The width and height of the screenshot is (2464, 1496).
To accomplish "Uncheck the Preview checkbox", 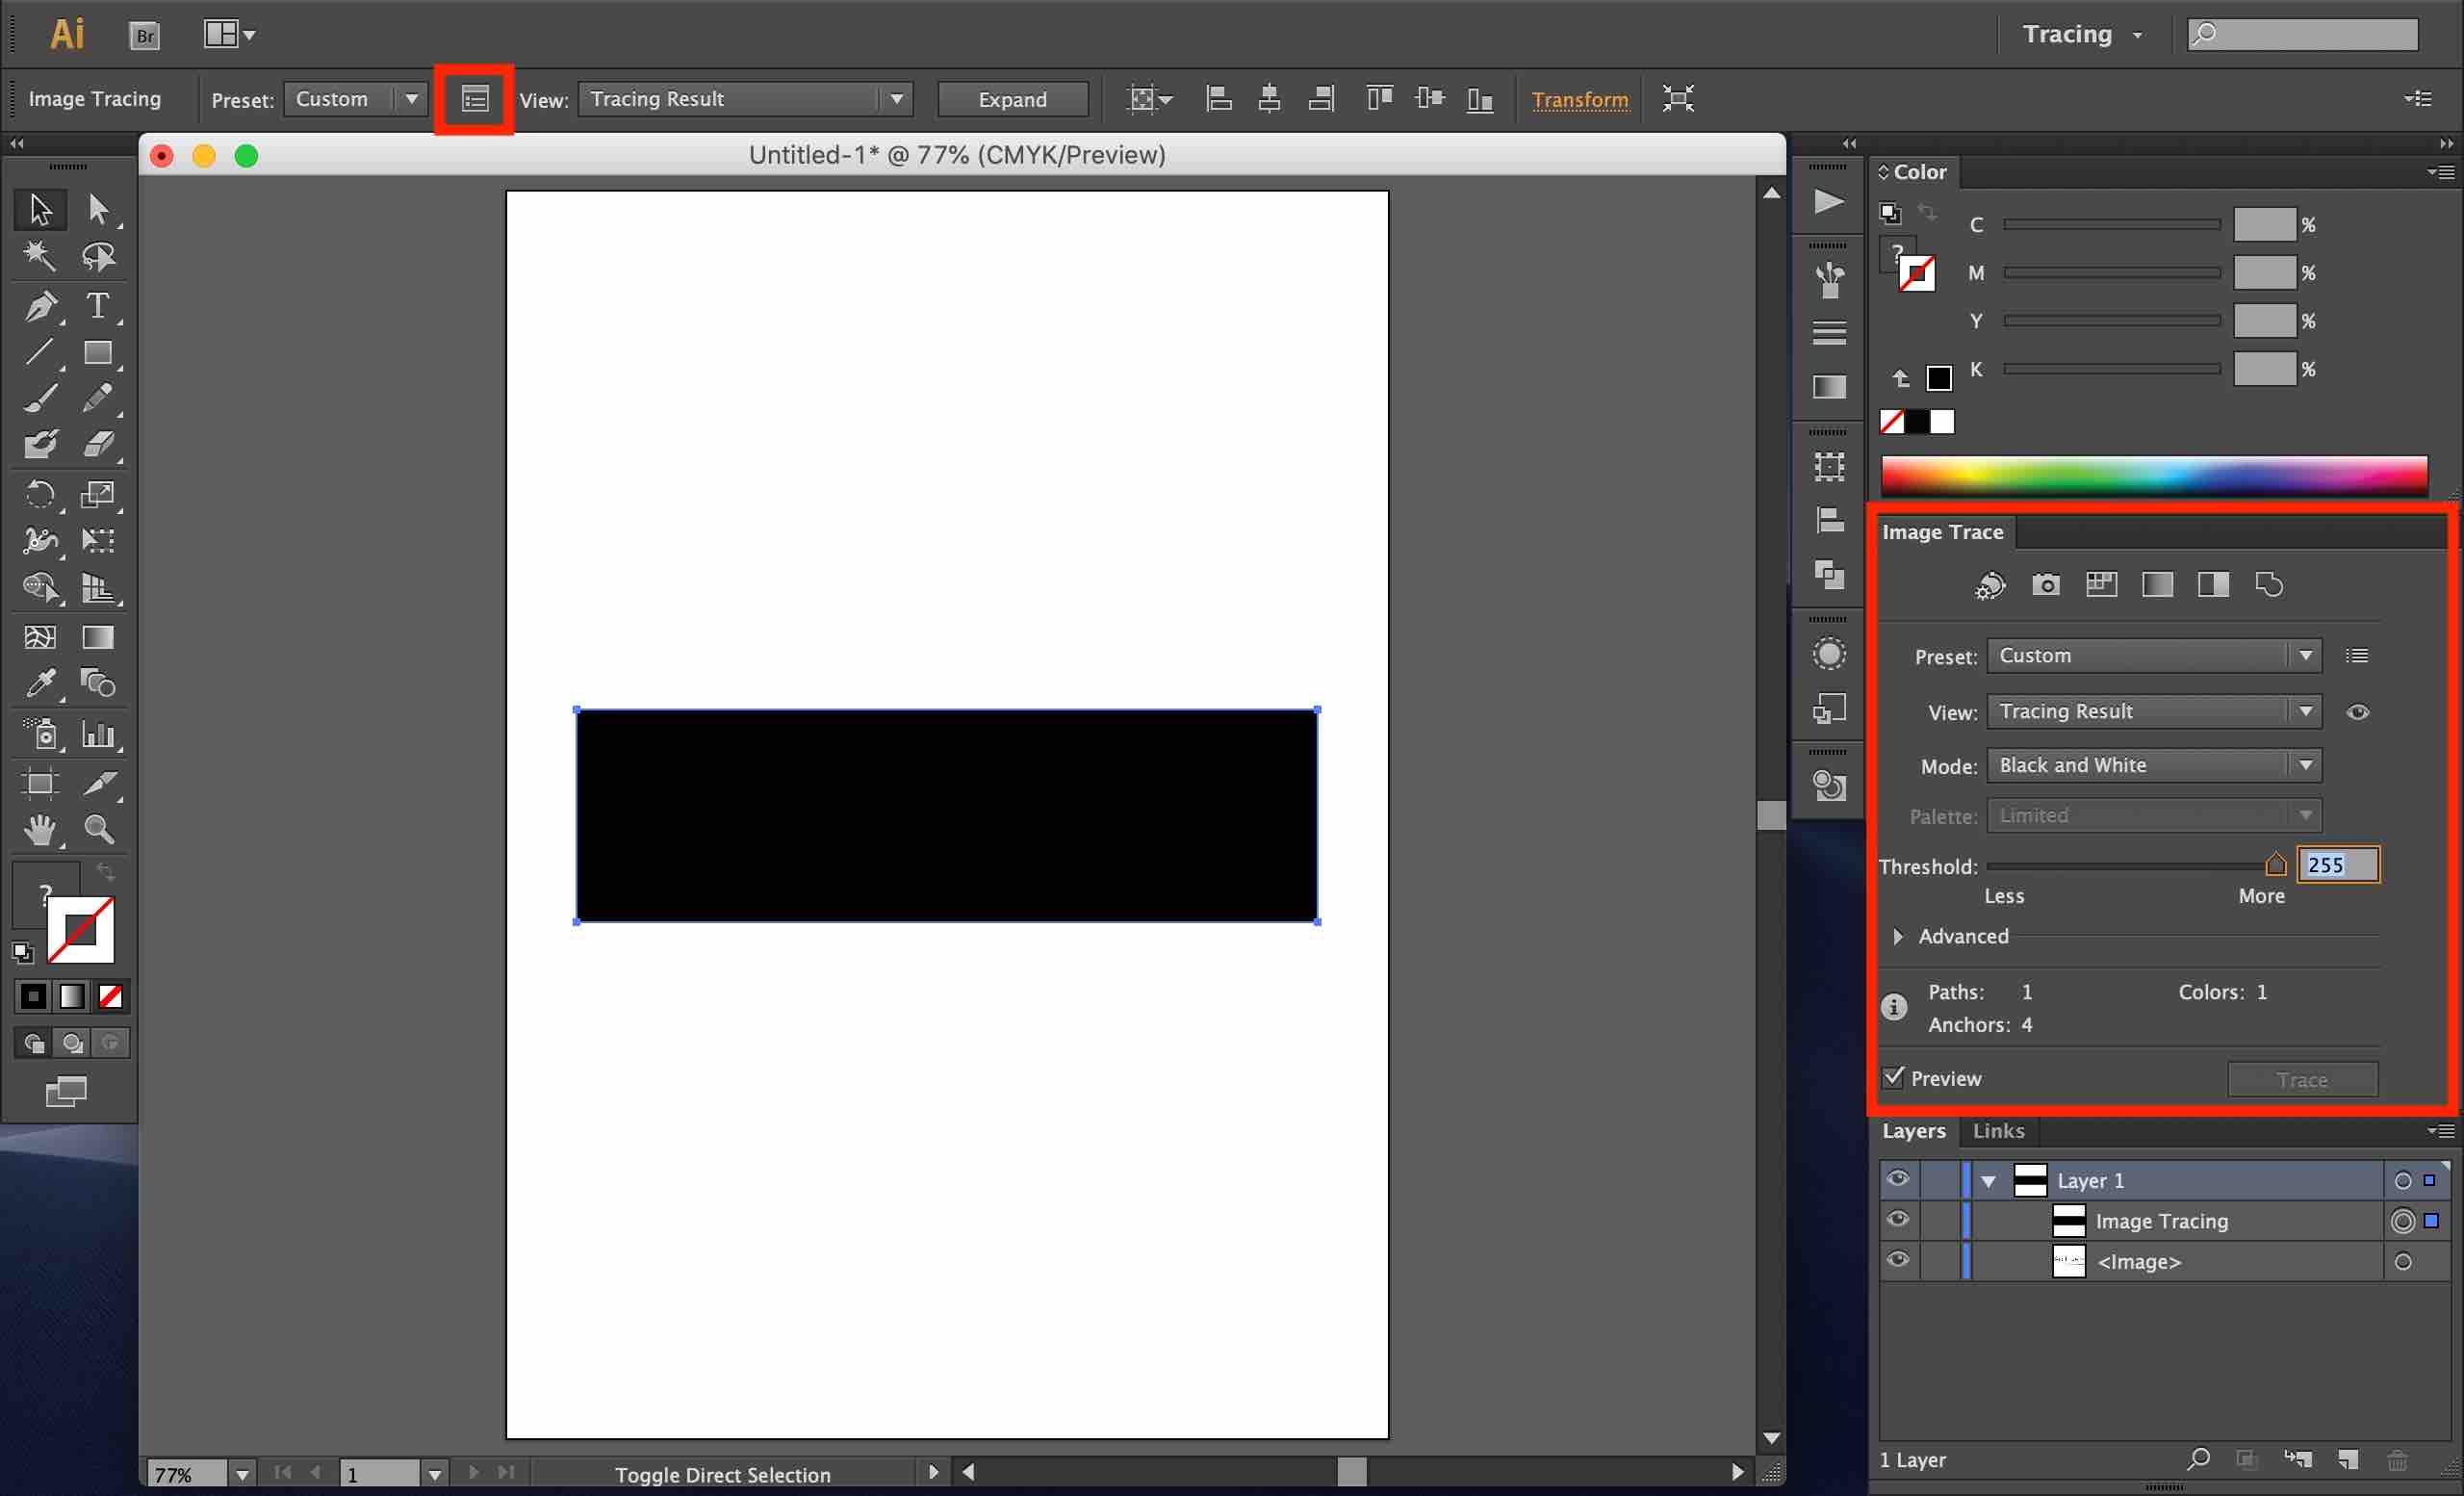I will (x=1894, y=1077).
